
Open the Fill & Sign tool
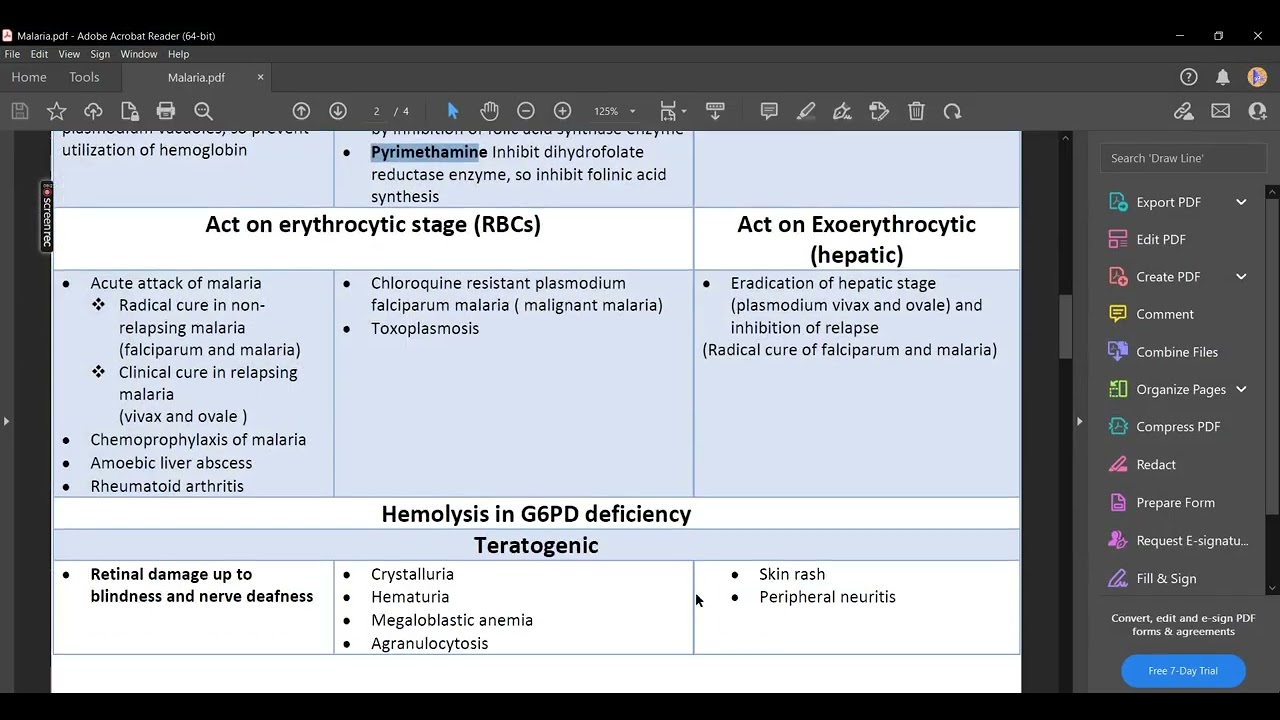tap(1166, 579)
